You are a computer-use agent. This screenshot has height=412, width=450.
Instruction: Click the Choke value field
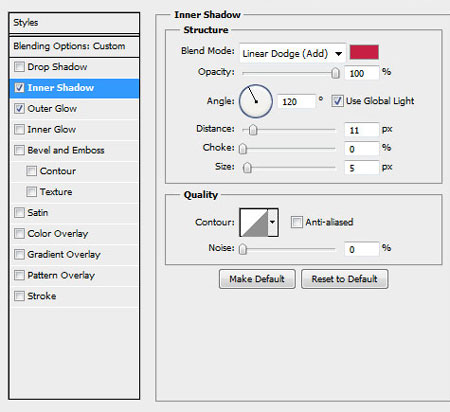point(362,149)
